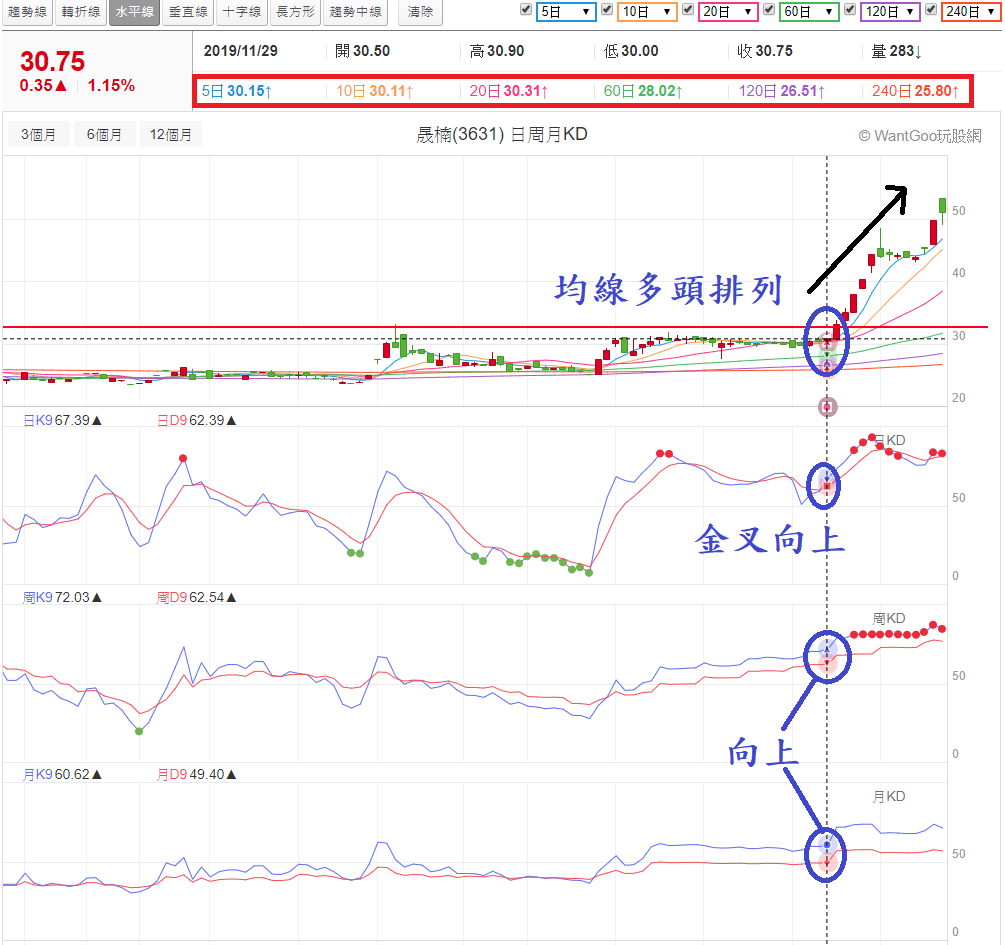Select the 趨勢中線 drawing tool
This screenshot has width=1005, height=945.
(x=355, y=13)
